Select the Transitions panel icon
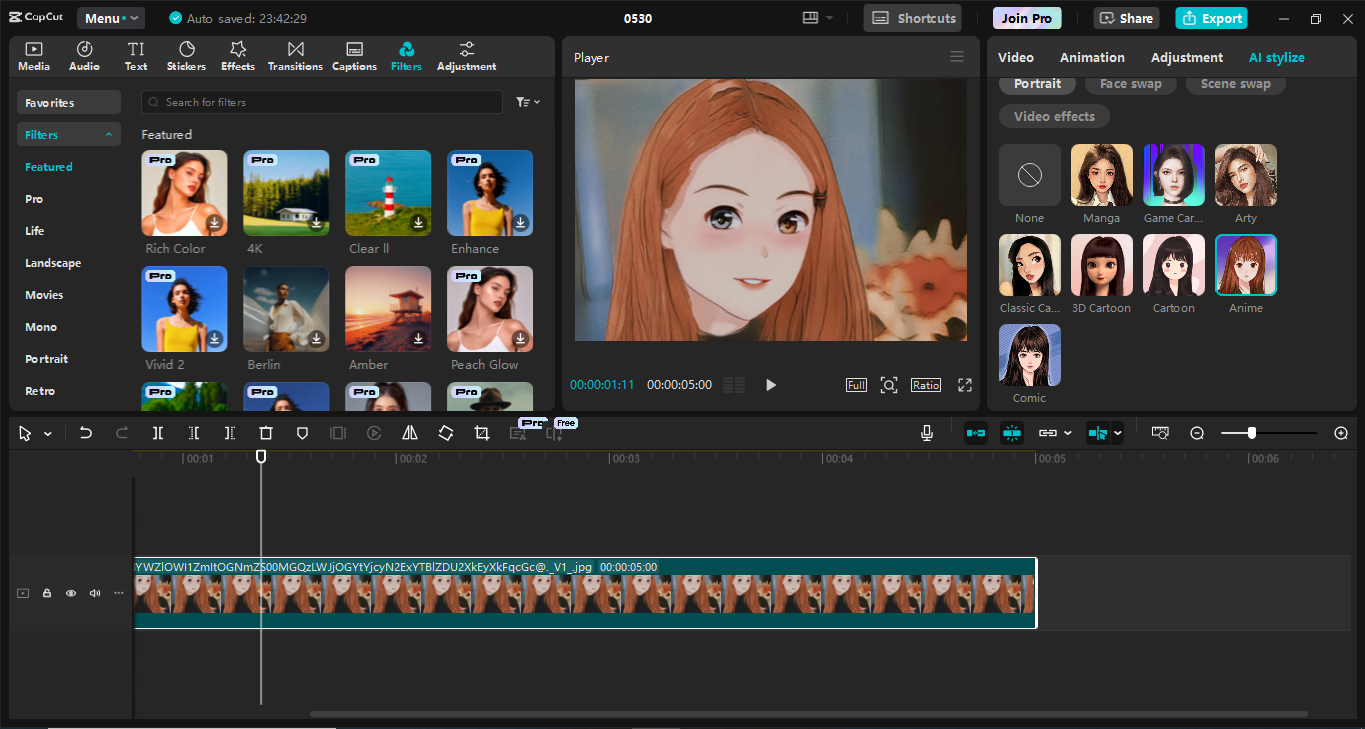Screen dimensions: 1365x729 (295, 55)
